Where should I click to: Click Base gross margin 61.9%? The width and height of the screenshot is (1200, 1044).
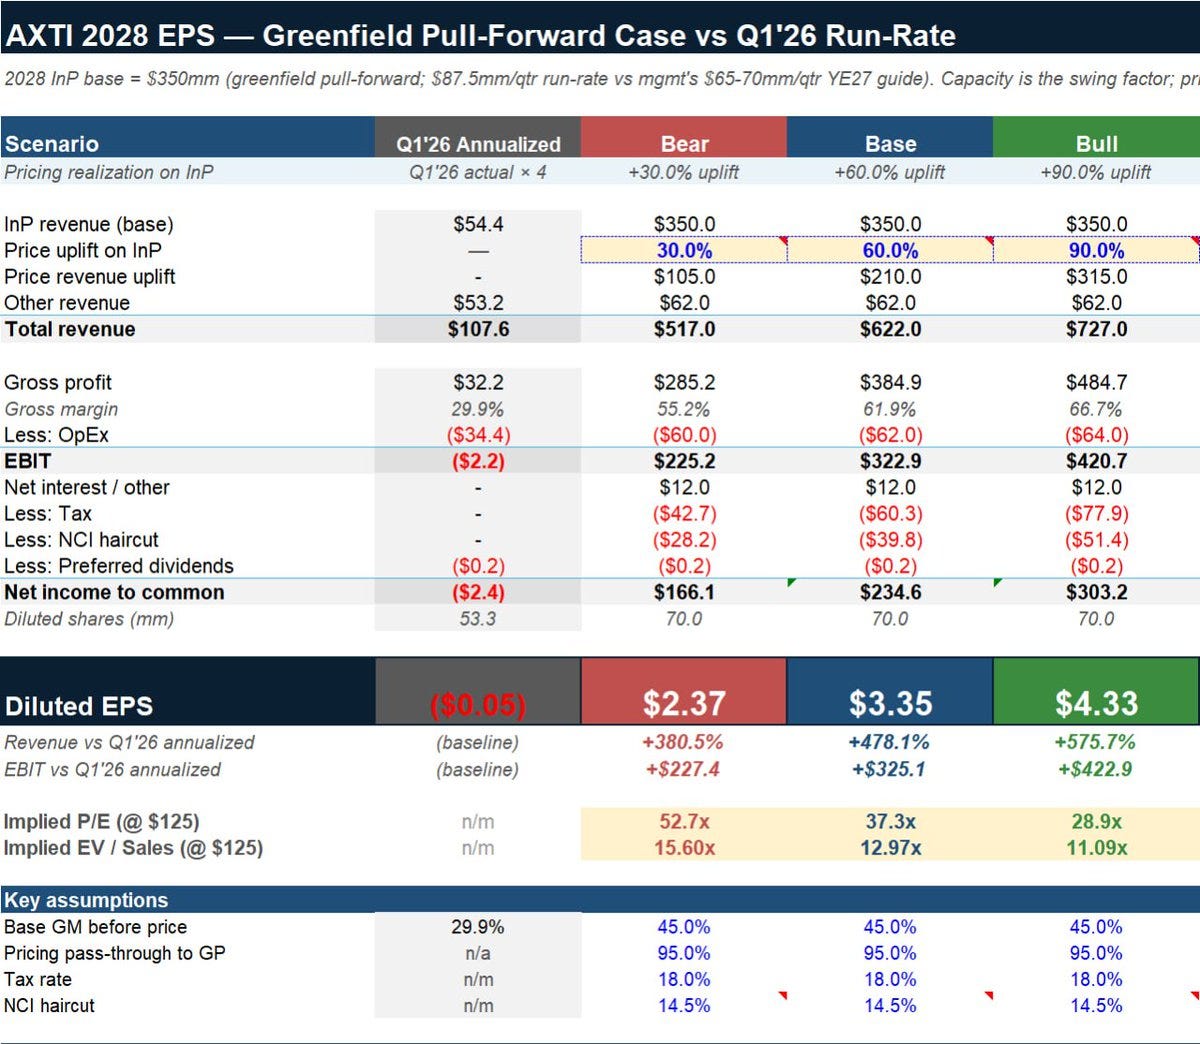pyautogui.click(x=890, y=409)
